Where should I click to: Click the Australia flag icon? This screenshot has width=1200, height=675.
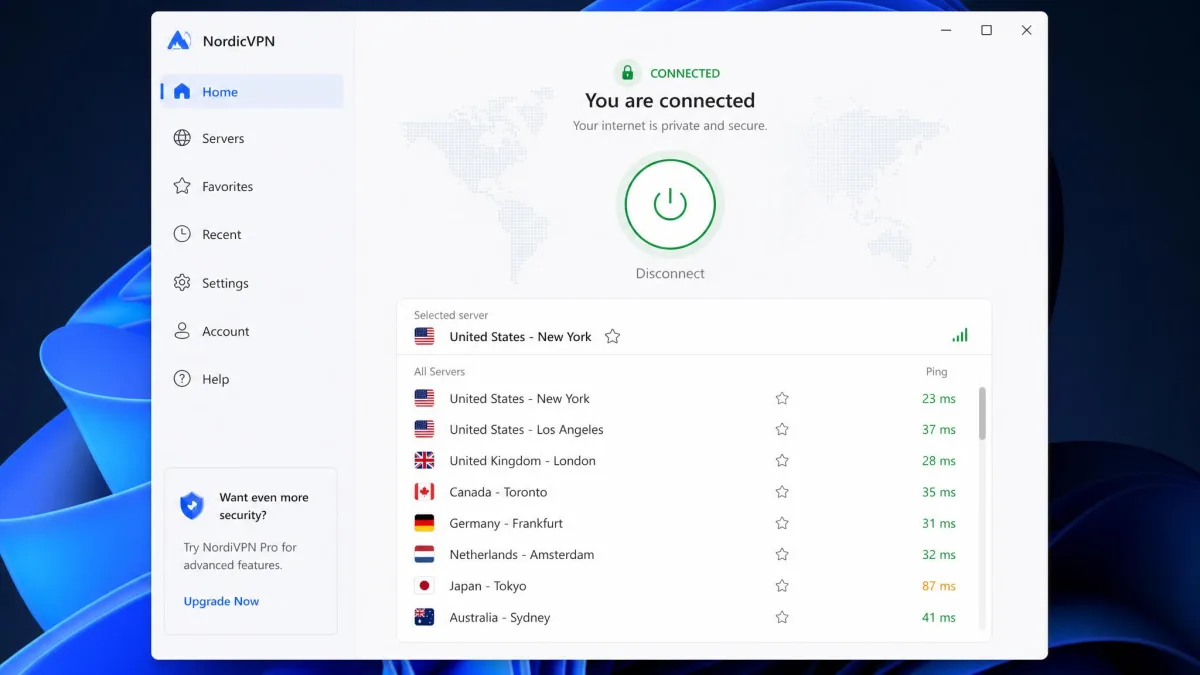(424, 617)
